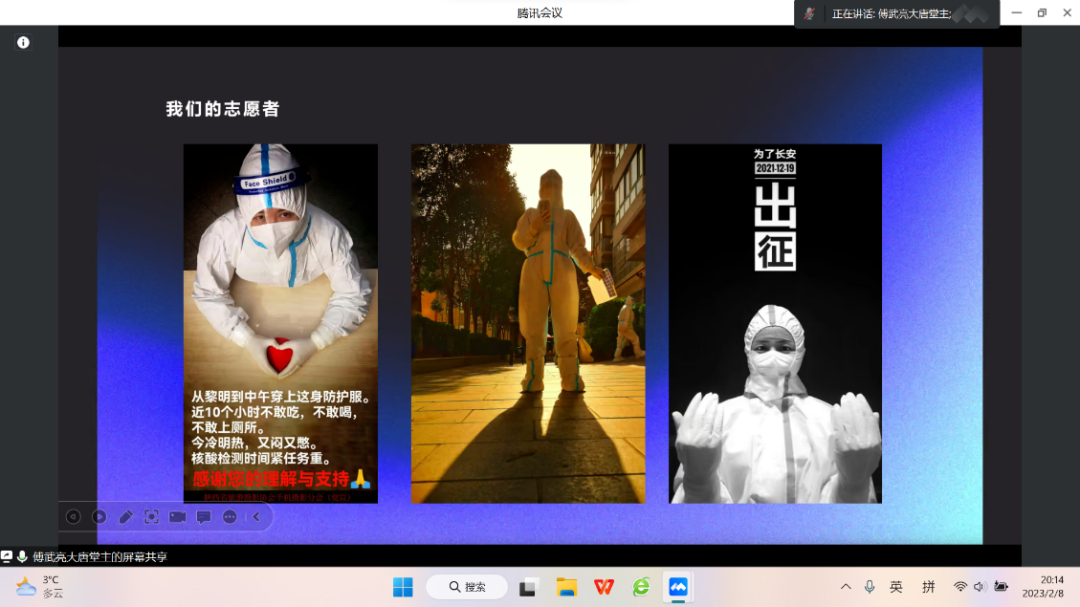Open the weather widget showing 3°C
Viewport: 1080px width, 607px height.
point(40,587)
